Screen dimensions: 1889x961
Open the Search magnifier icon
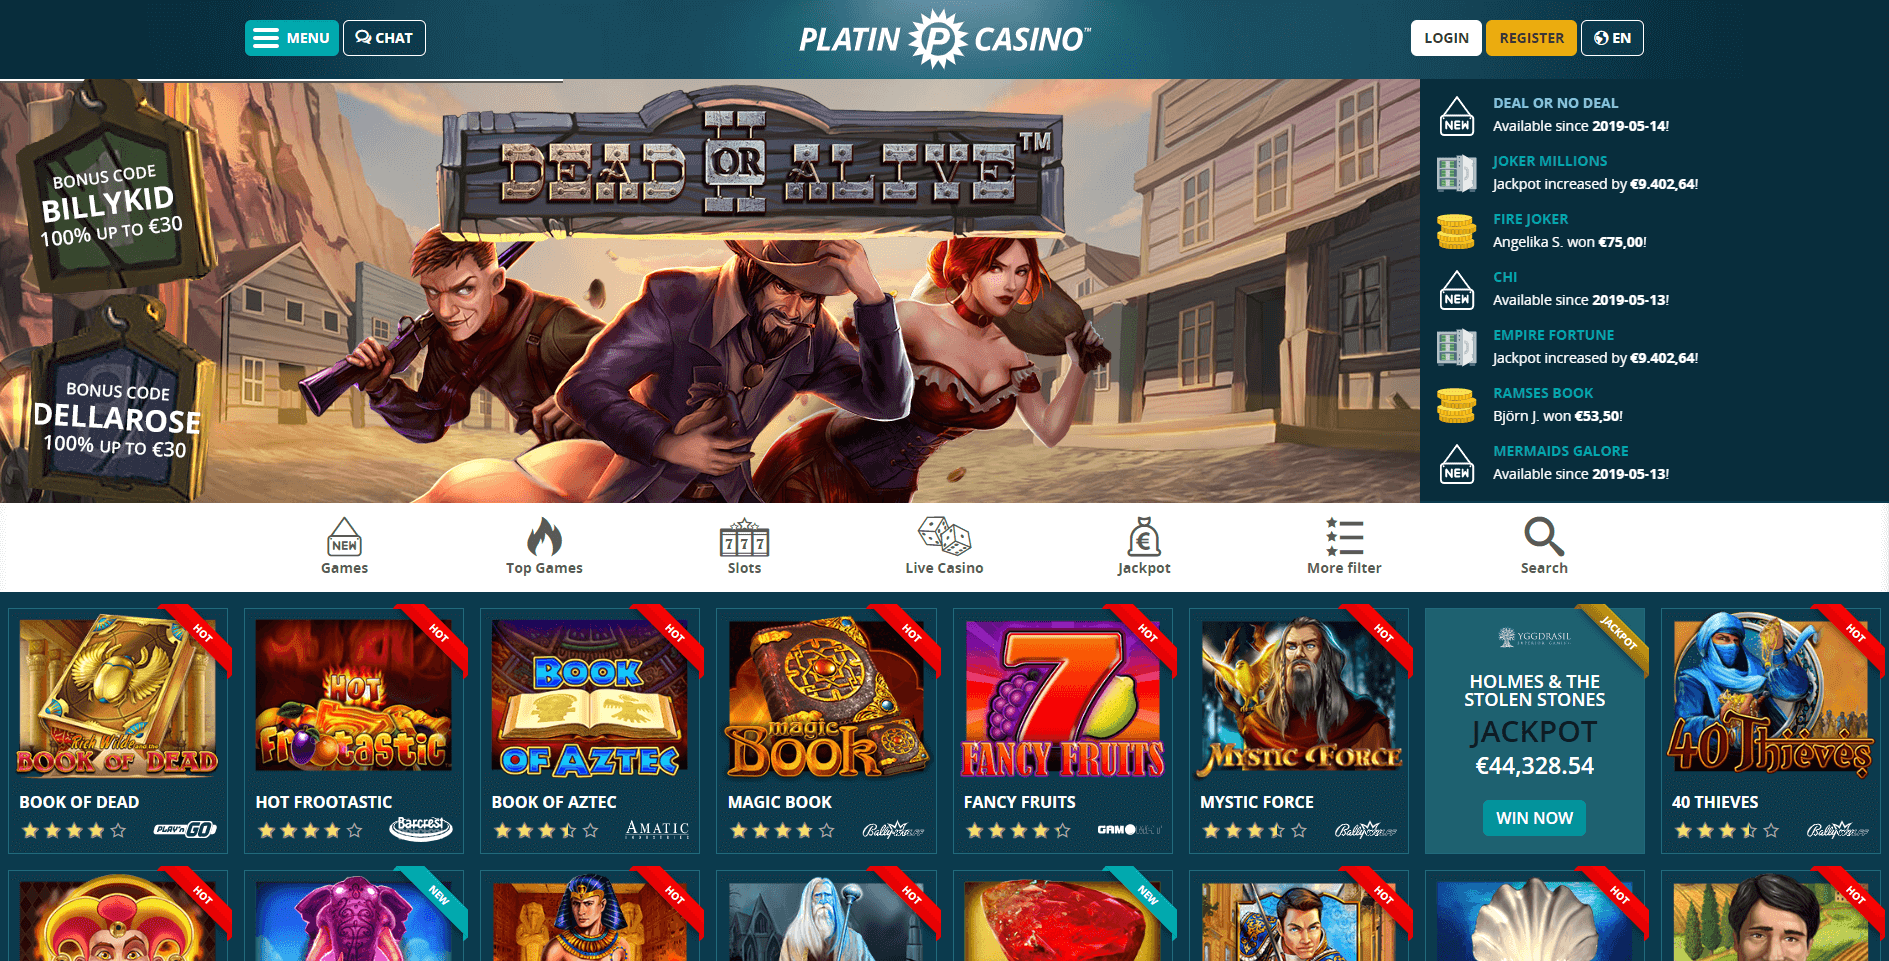click(x=1544, y=537)
